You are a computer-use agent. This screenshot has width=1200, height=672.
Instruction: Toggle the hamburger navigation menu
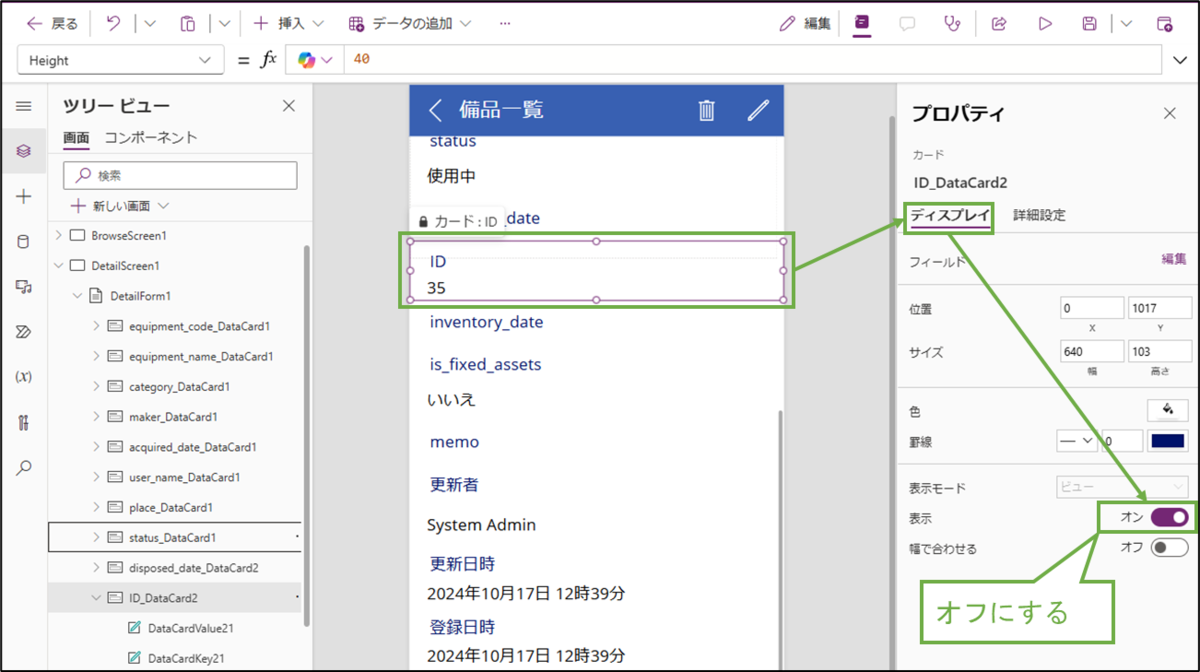24,106
